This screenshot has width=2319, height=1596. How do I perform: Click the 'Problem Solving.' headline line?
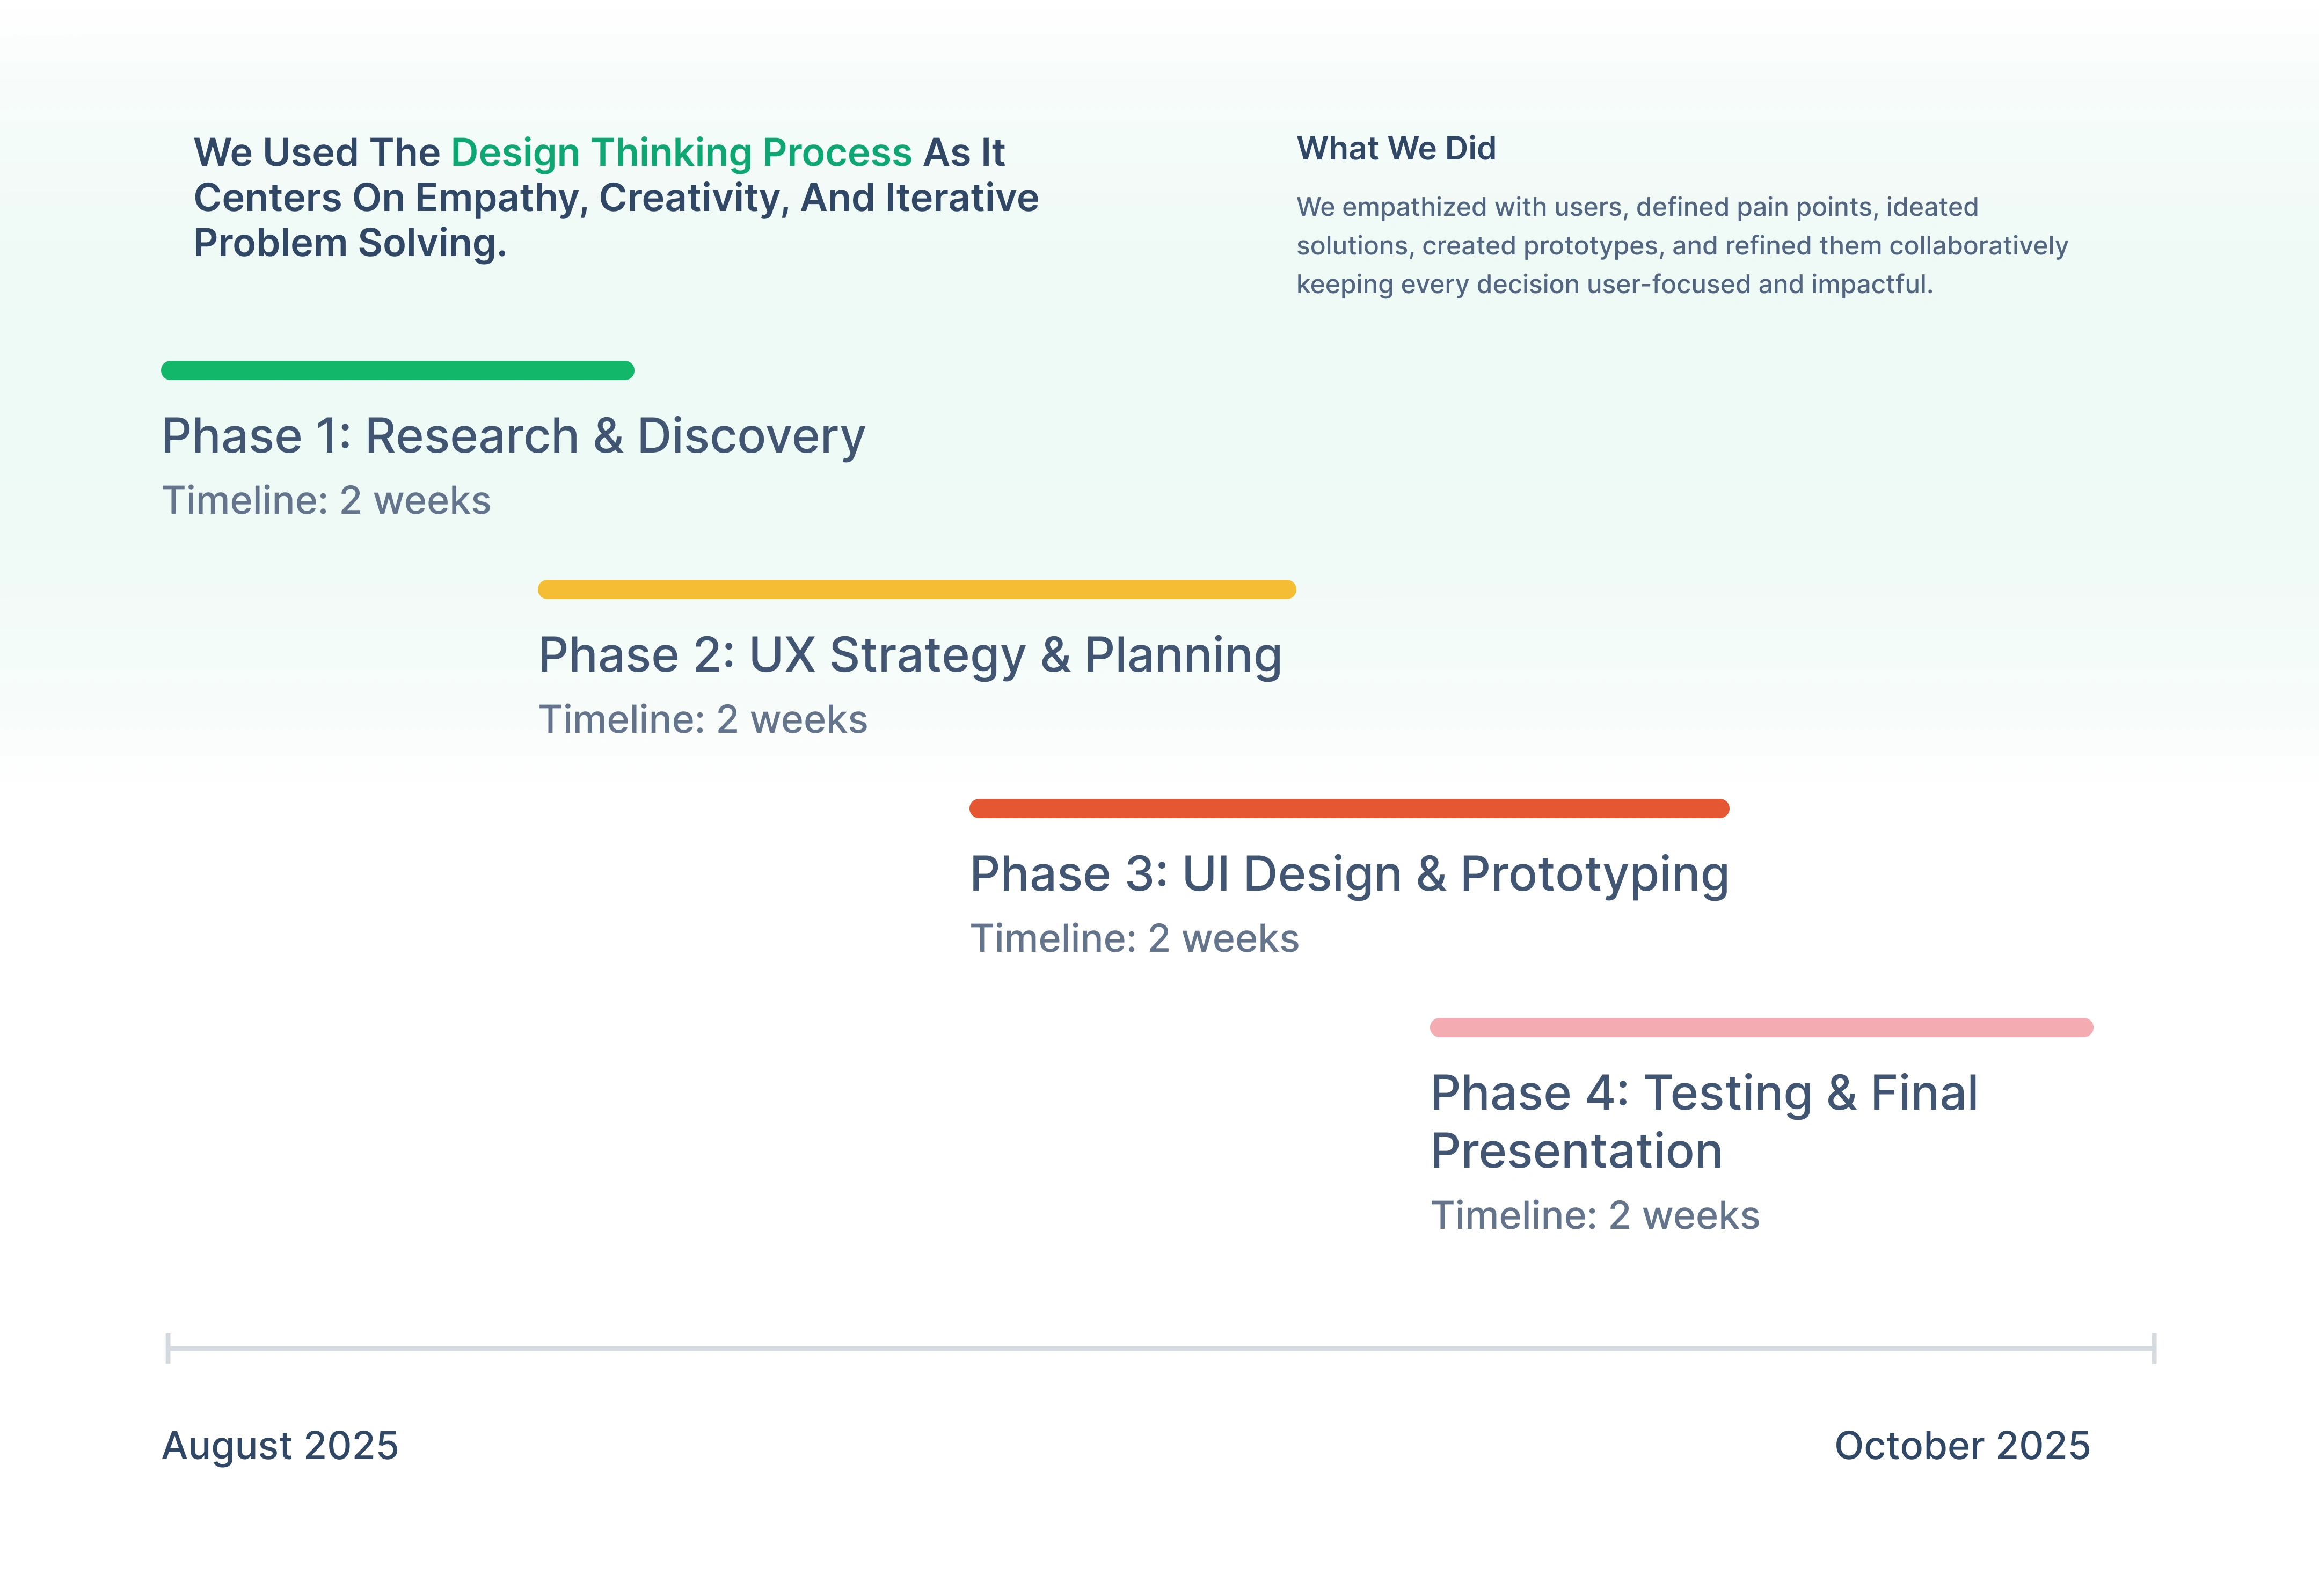point(350,243)
